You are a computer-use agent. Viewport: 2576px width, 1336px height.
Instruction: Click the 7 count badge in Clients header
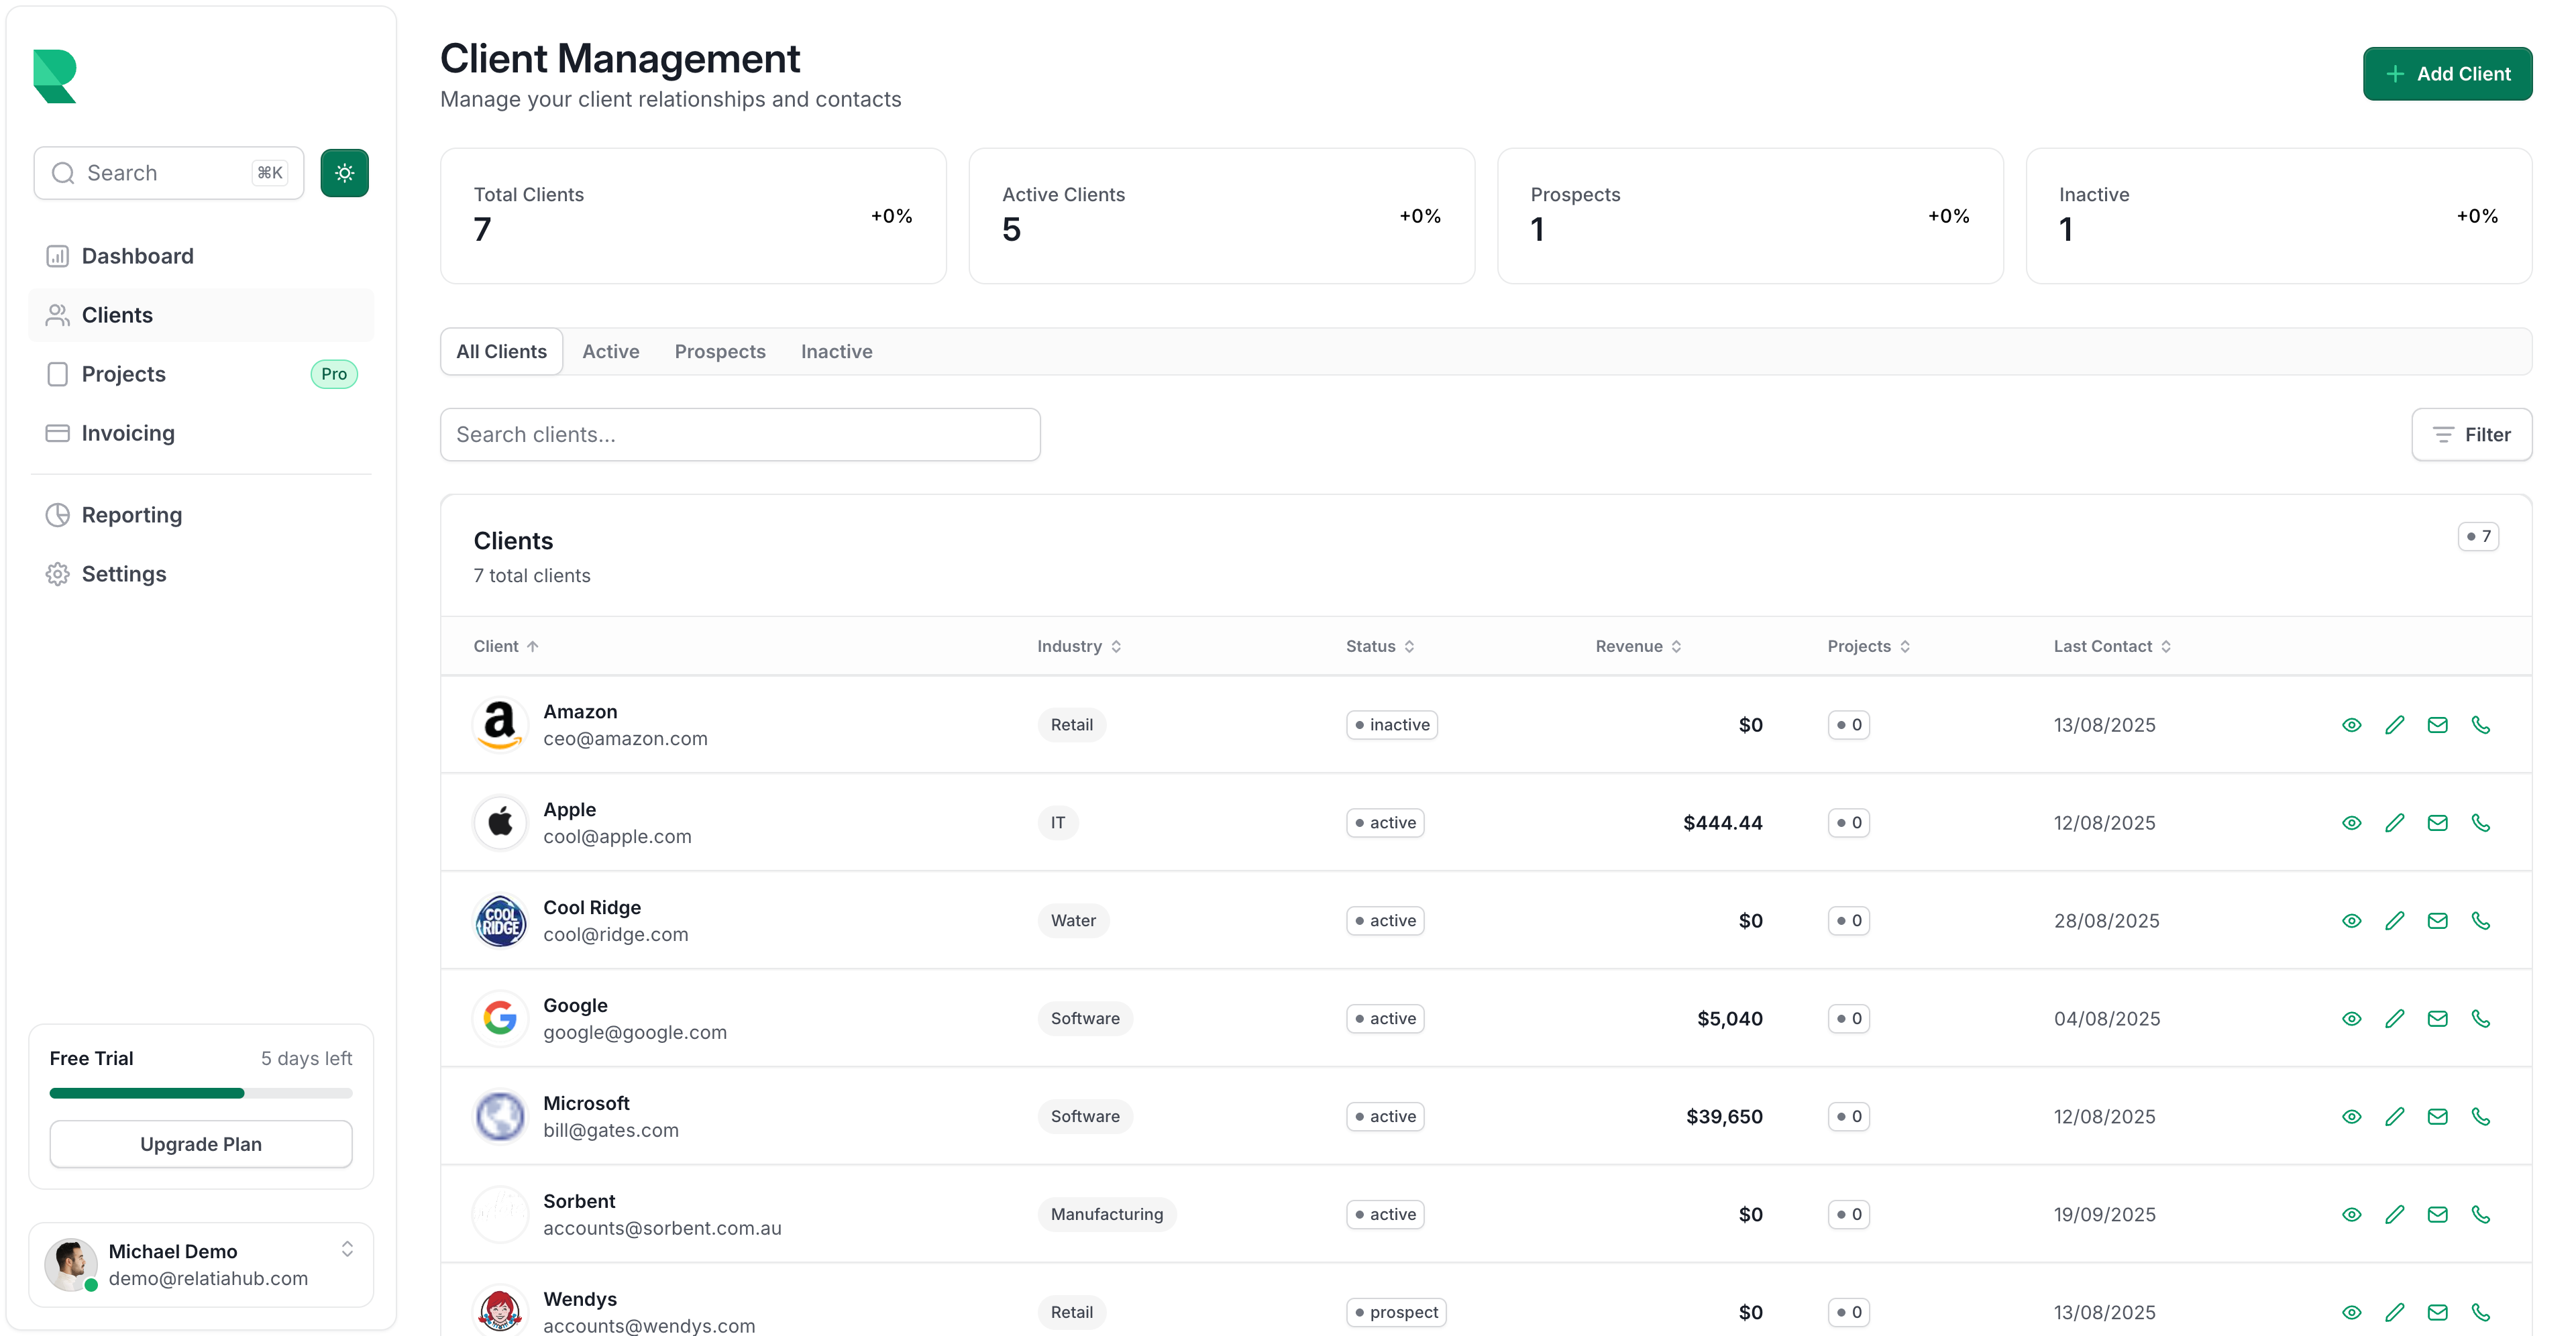[2478, 537]
